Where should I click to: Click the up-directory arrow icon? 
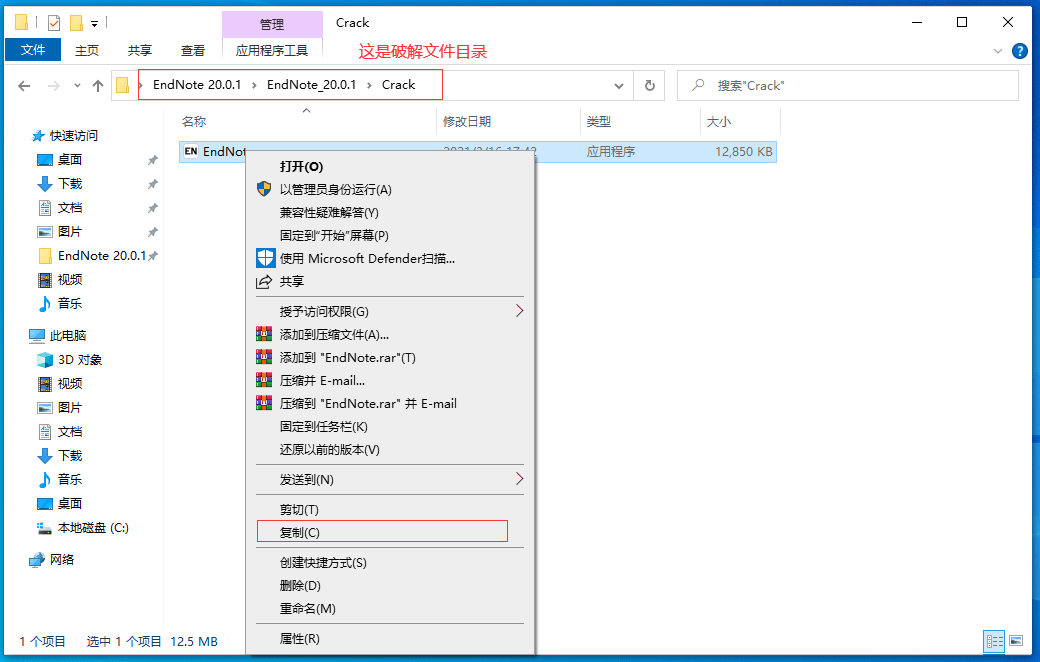[97, 86]
